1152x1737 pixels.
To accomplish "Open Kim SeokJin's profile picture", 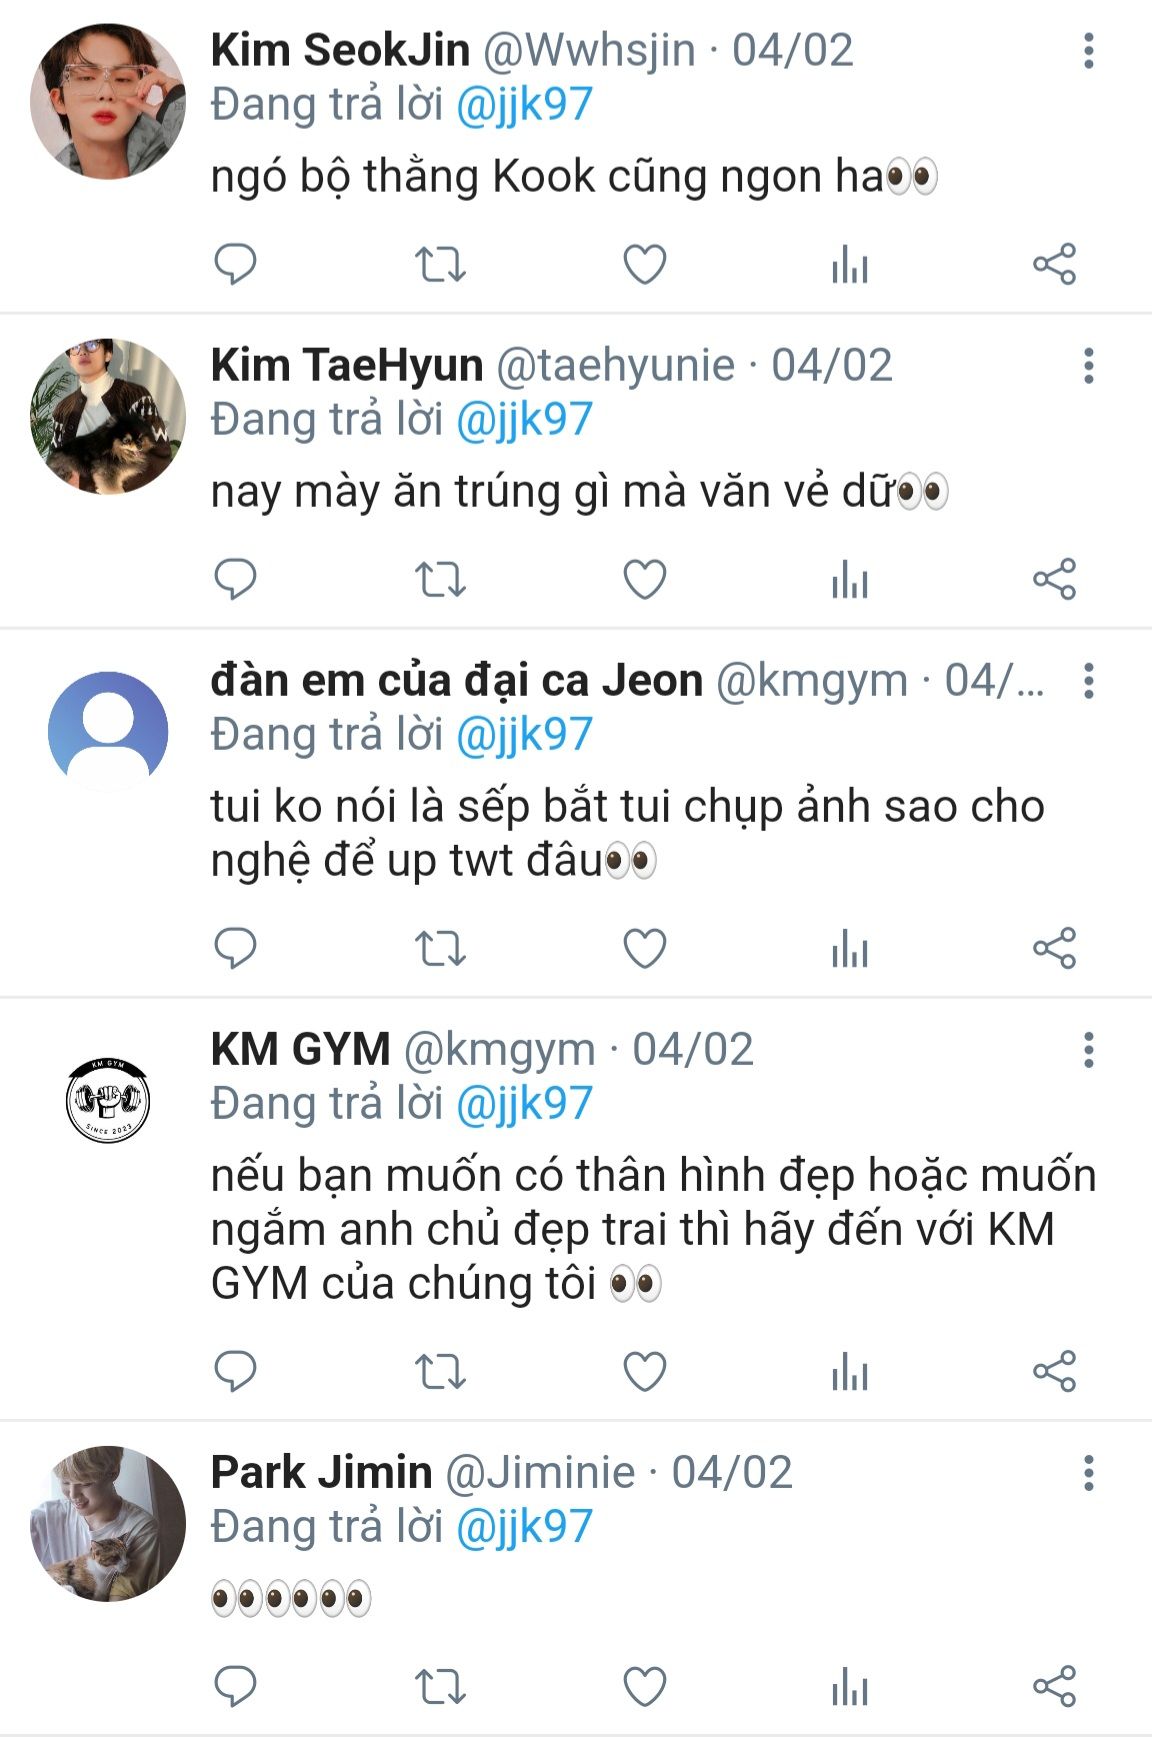I will [x=108, y=102].
